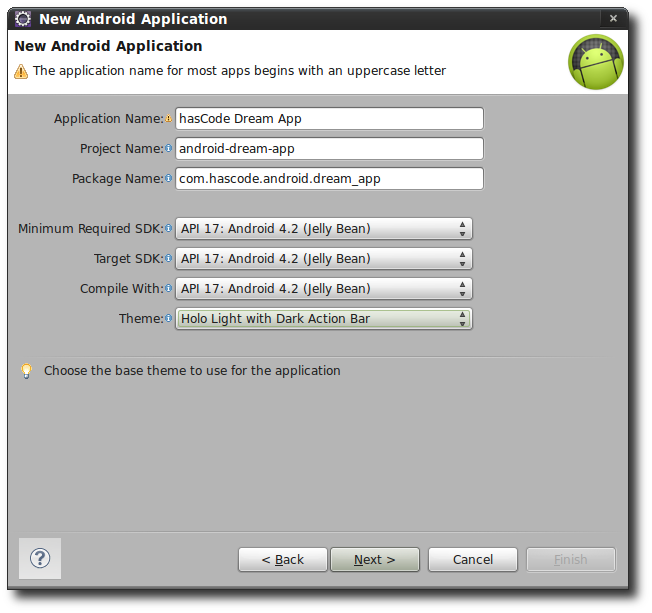Click the Application Name text field
The height and width of the screenshot is (613, 652).
pyautogui.click(x=329, y=119)
